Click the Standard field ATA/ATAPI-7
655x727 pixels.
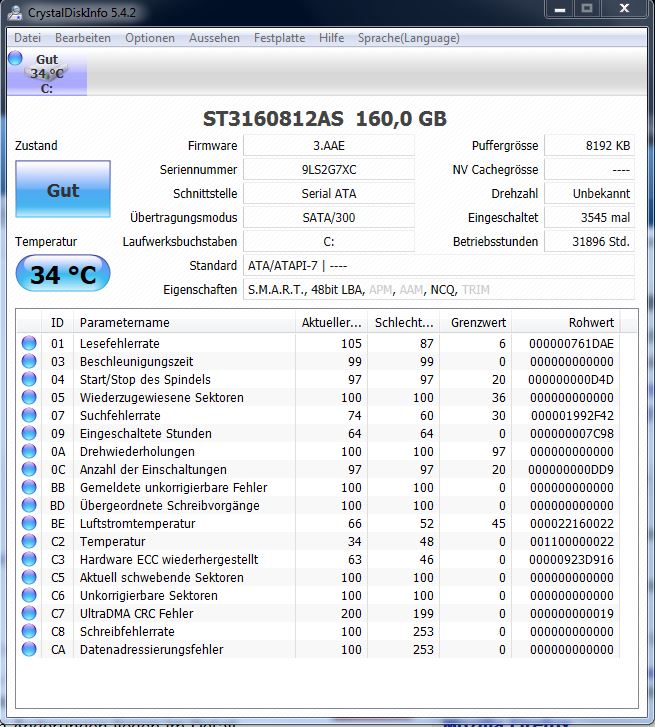[x=439, y=266]
